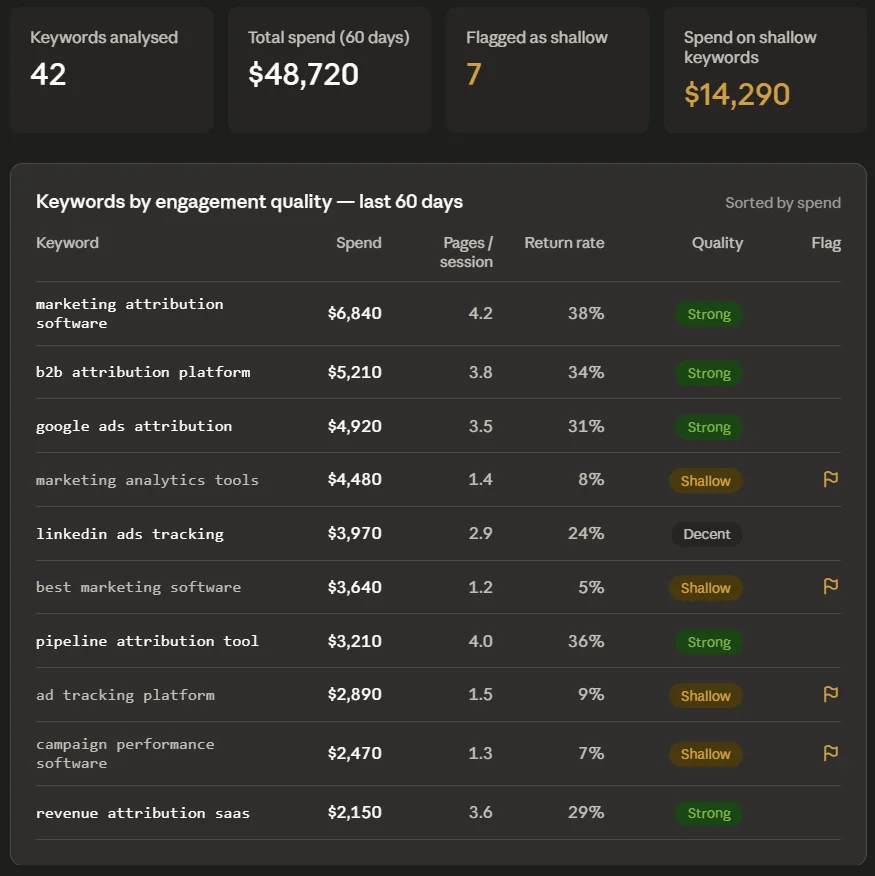Select keyword marketing analytics tools
875x876 pixels.
tap(148, 480)
